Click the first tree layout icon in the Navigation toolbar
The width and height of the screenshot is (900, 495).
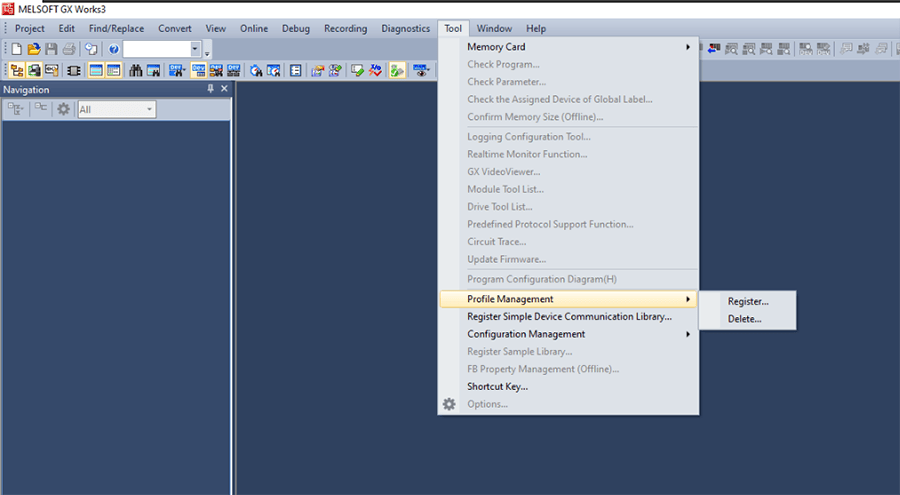click(x=15, y=109)
